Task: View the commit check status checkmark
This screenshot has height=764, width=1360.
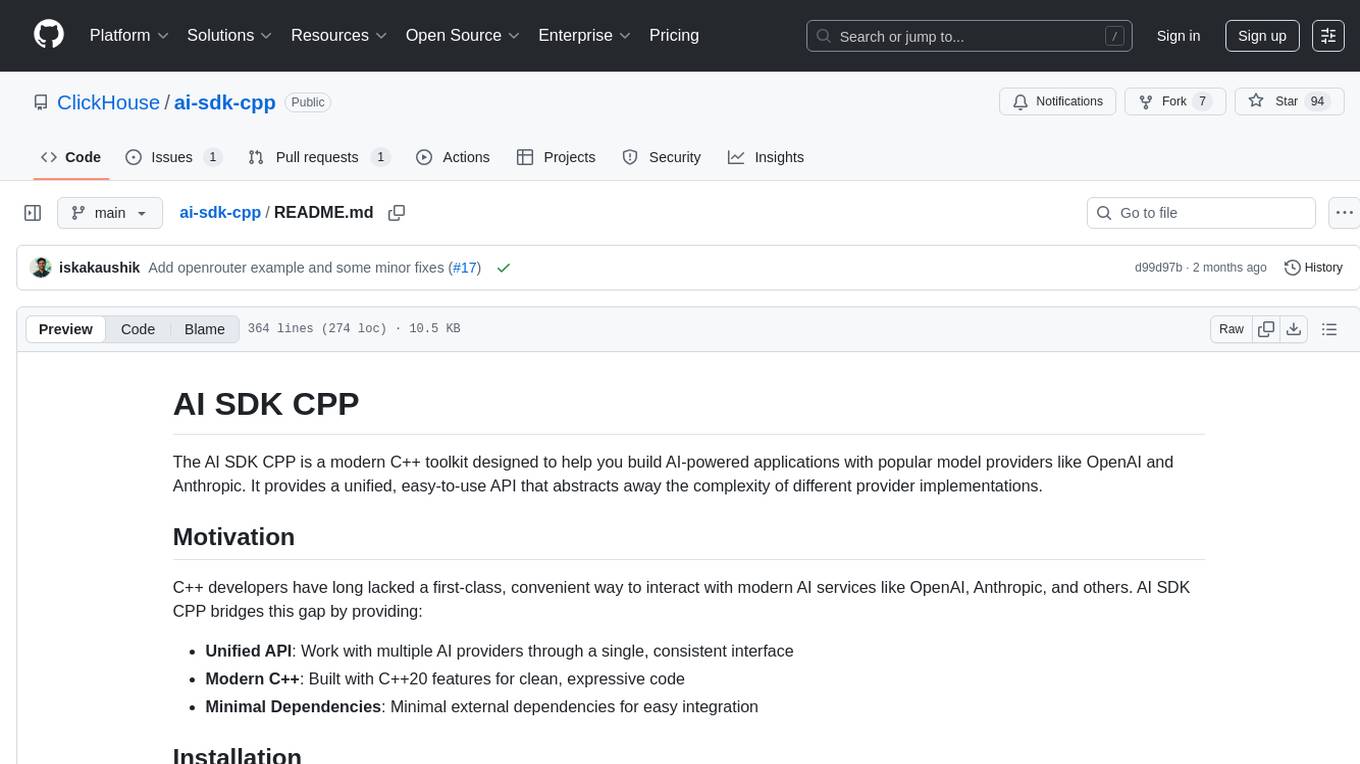Action: pyautogui.click(x=504, y=268)
